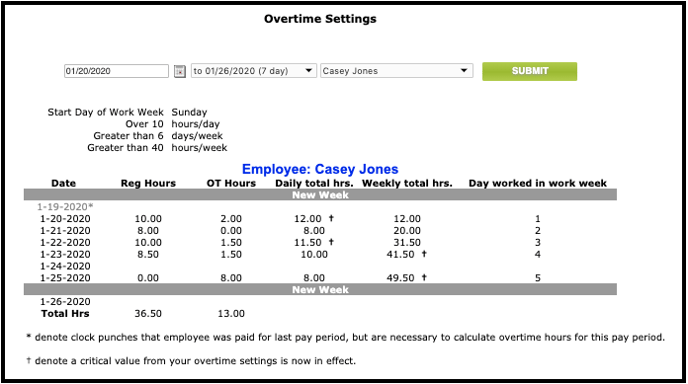Screen dimensions: 688x384
Task: Click the date 1-23-2020
Action: (65, 254)
